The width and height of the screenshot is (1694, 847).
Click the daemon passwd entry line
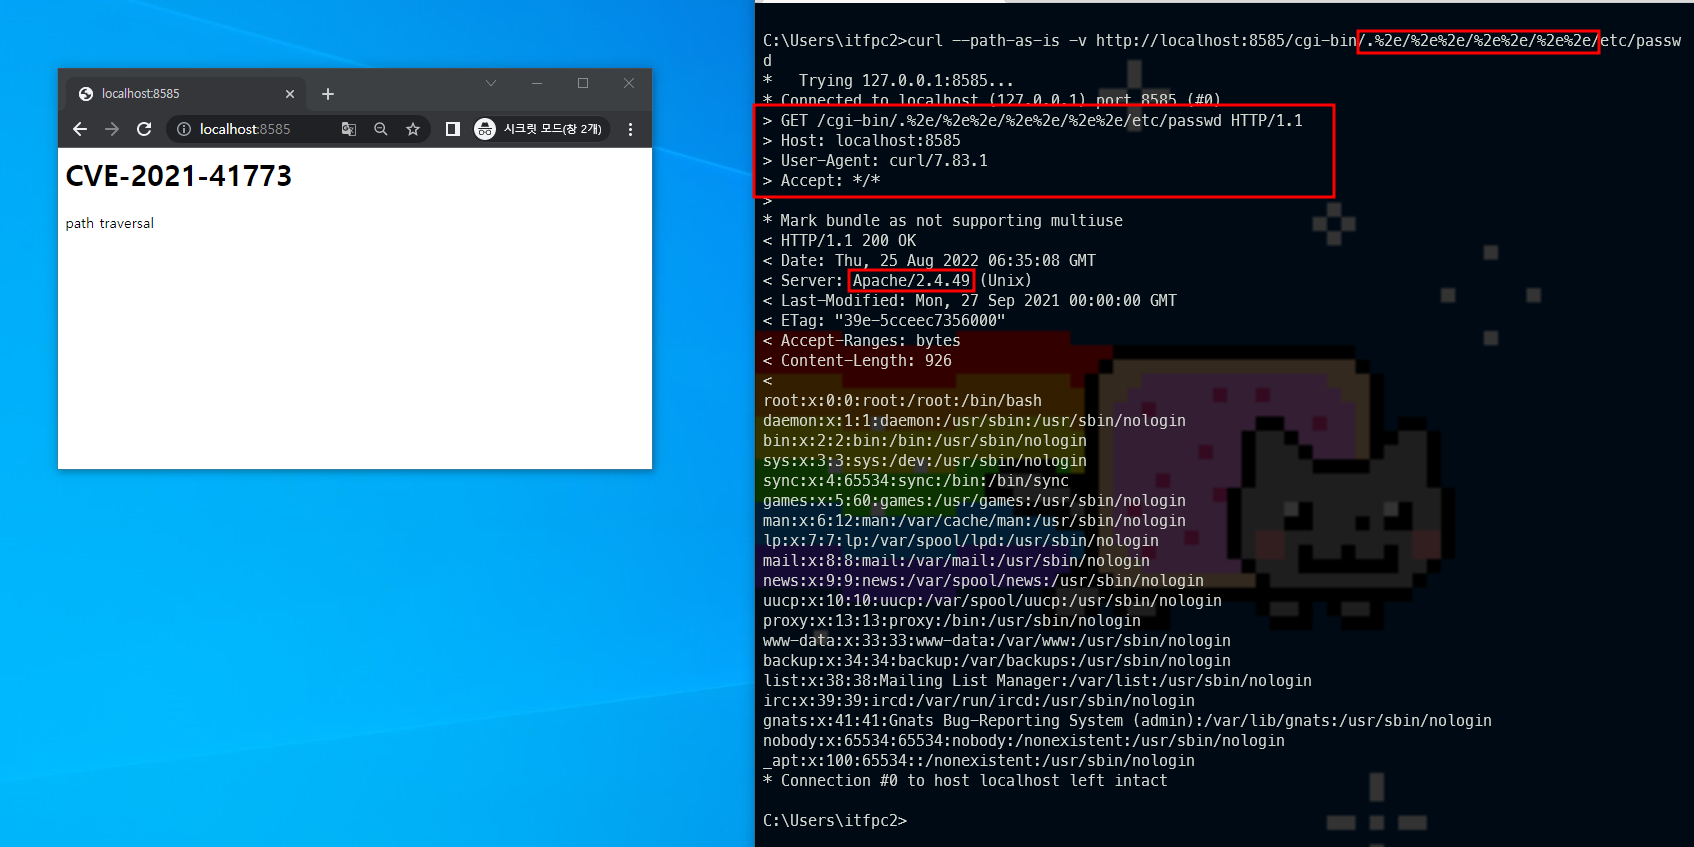pyautogui.click(x=974, y=420)
